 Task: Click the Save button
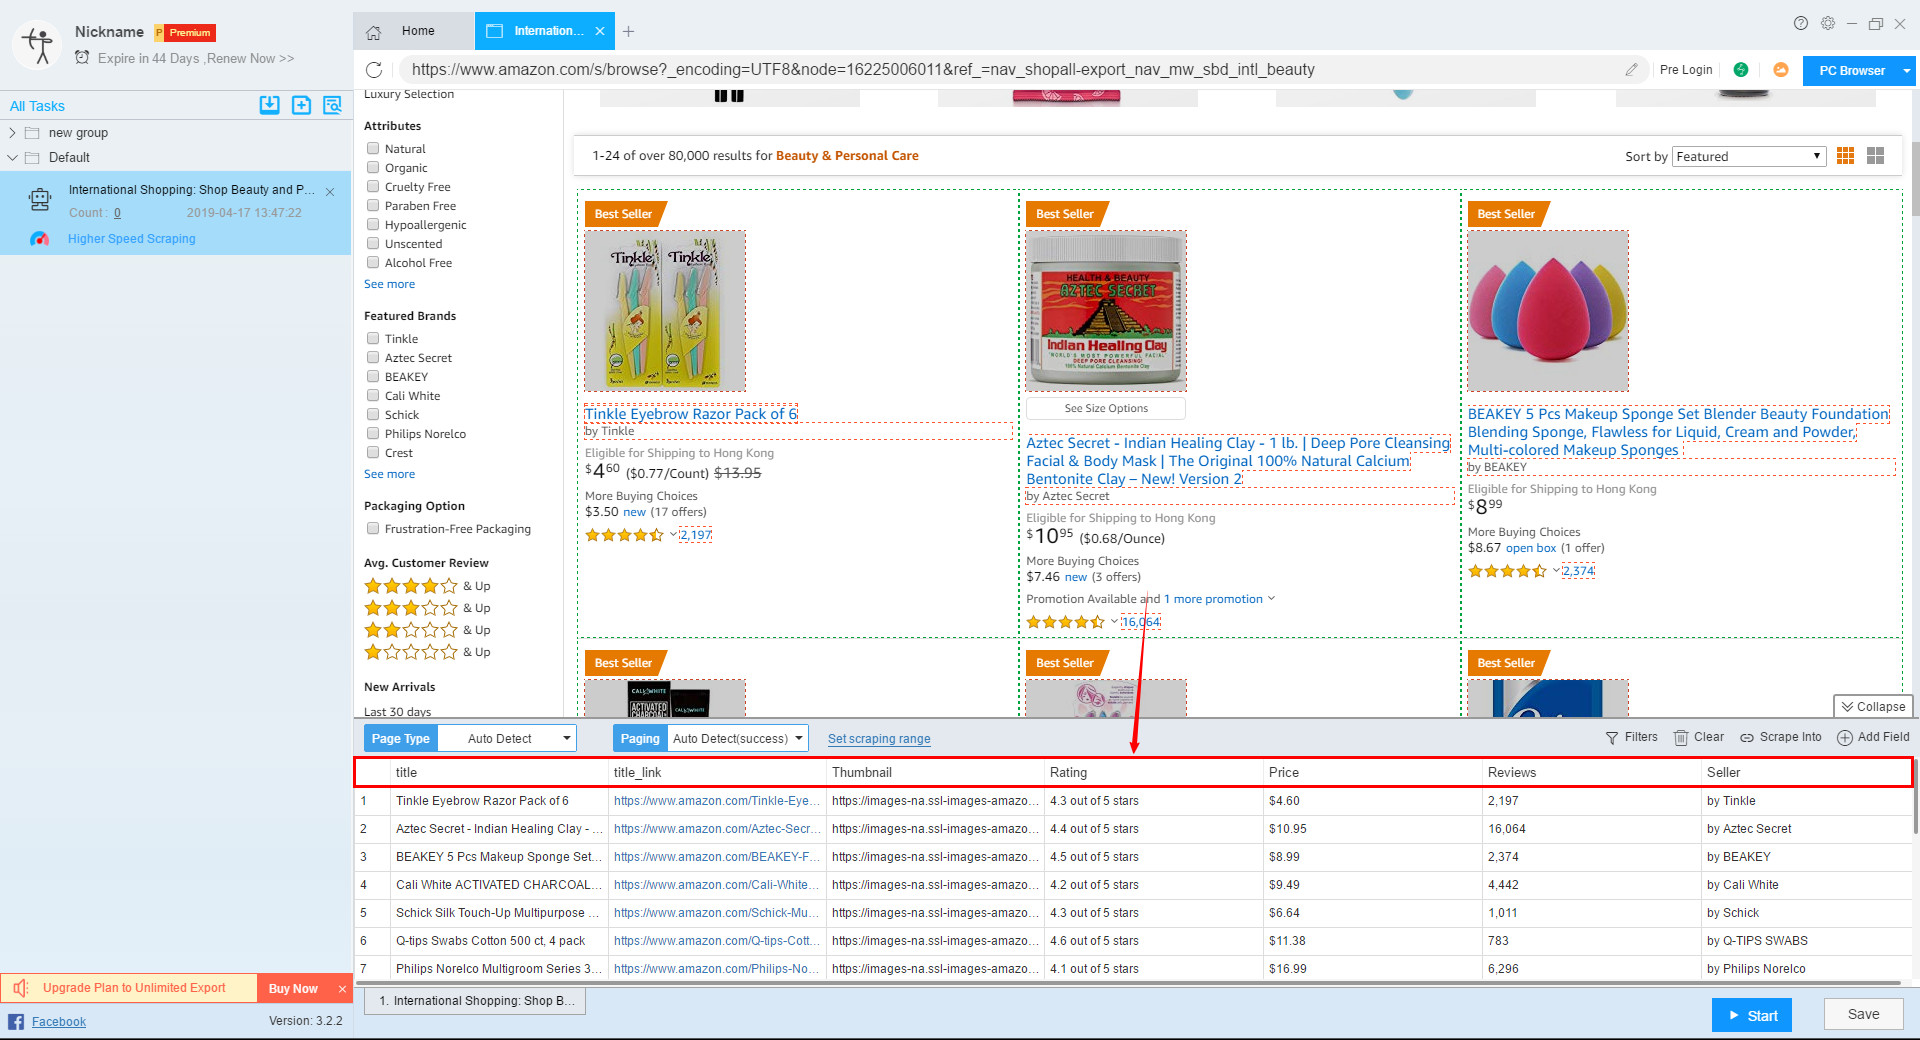pos(1863,1014)
